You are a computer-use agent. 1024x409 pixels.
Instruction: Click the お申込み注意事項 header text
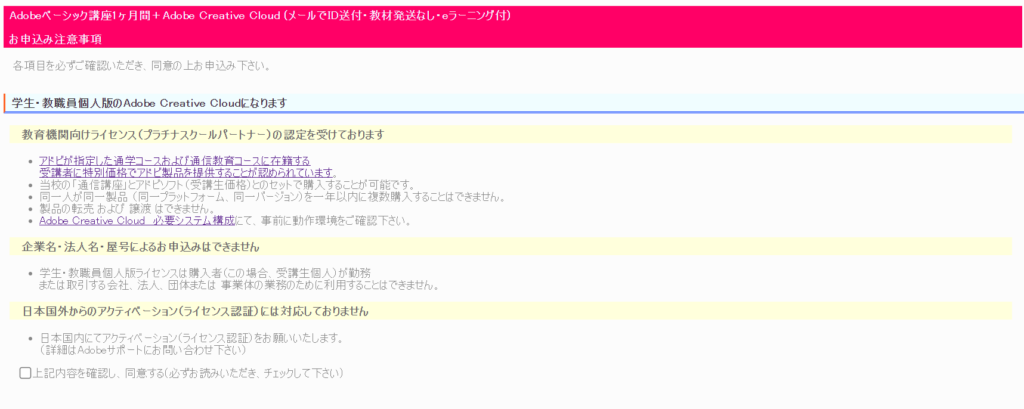[x=55, y=39]
